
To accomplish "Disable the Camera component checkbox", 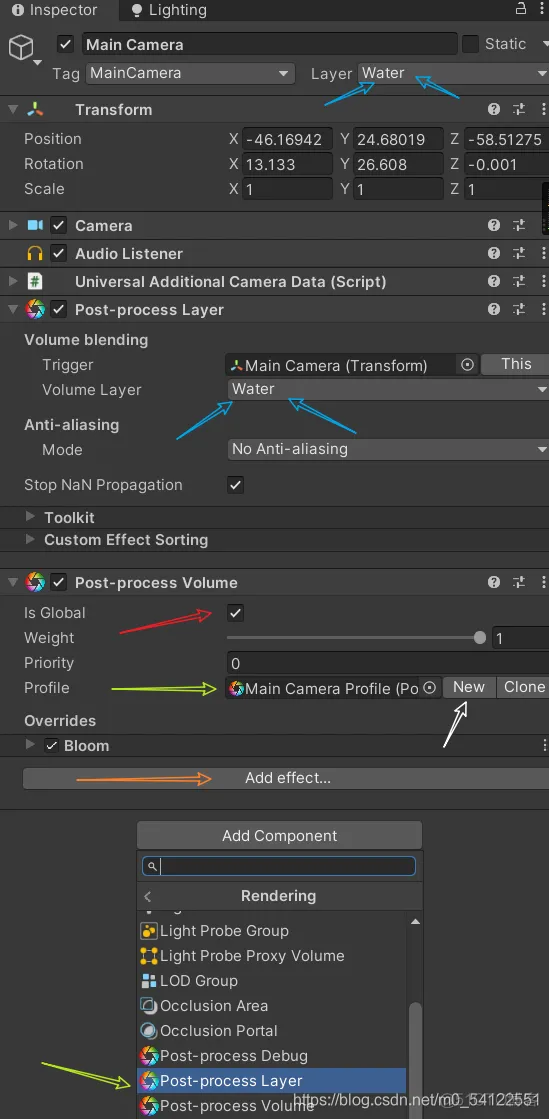I will [59, 226].
